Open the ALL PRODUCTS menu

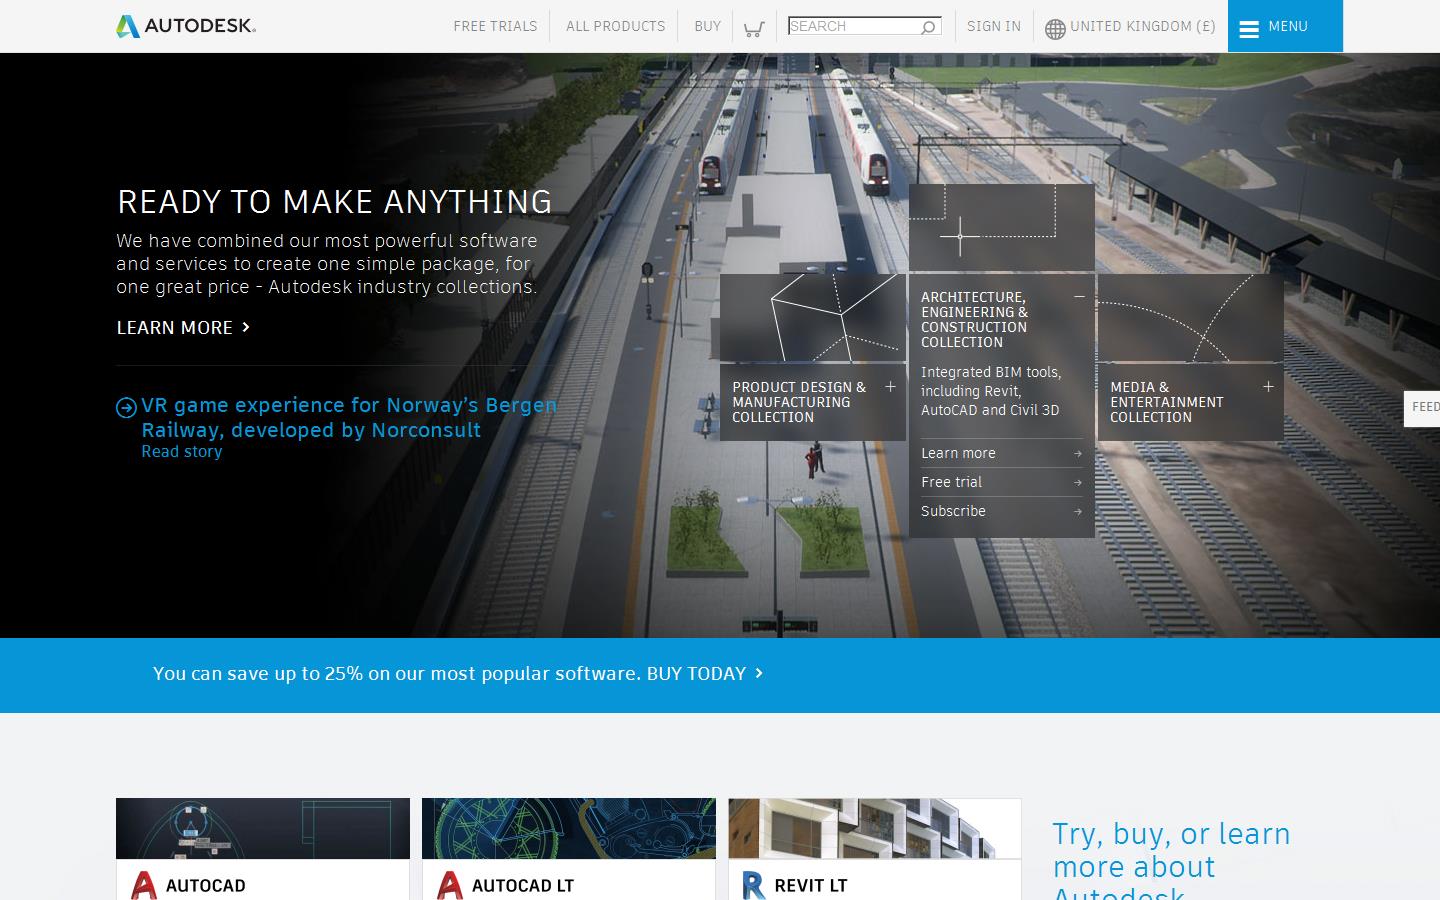614,26
